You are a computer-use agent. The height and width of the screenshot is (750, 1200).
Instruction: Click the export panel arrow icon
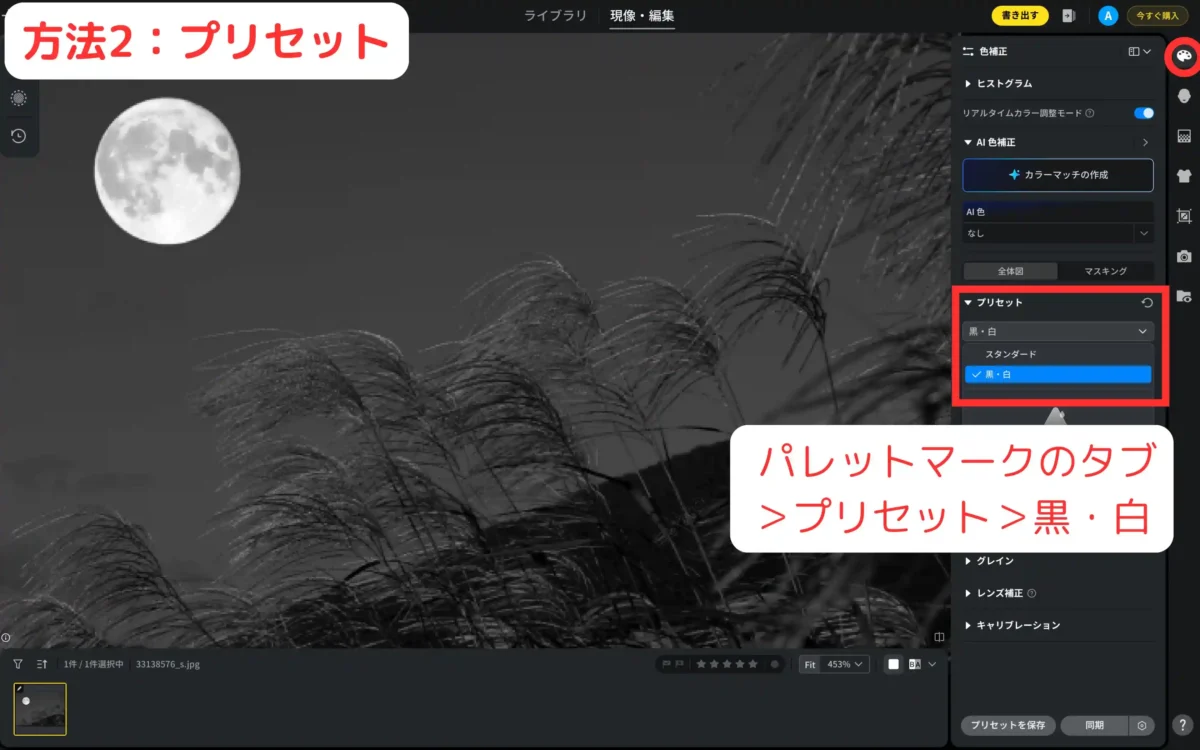(x=1069, y=16)
